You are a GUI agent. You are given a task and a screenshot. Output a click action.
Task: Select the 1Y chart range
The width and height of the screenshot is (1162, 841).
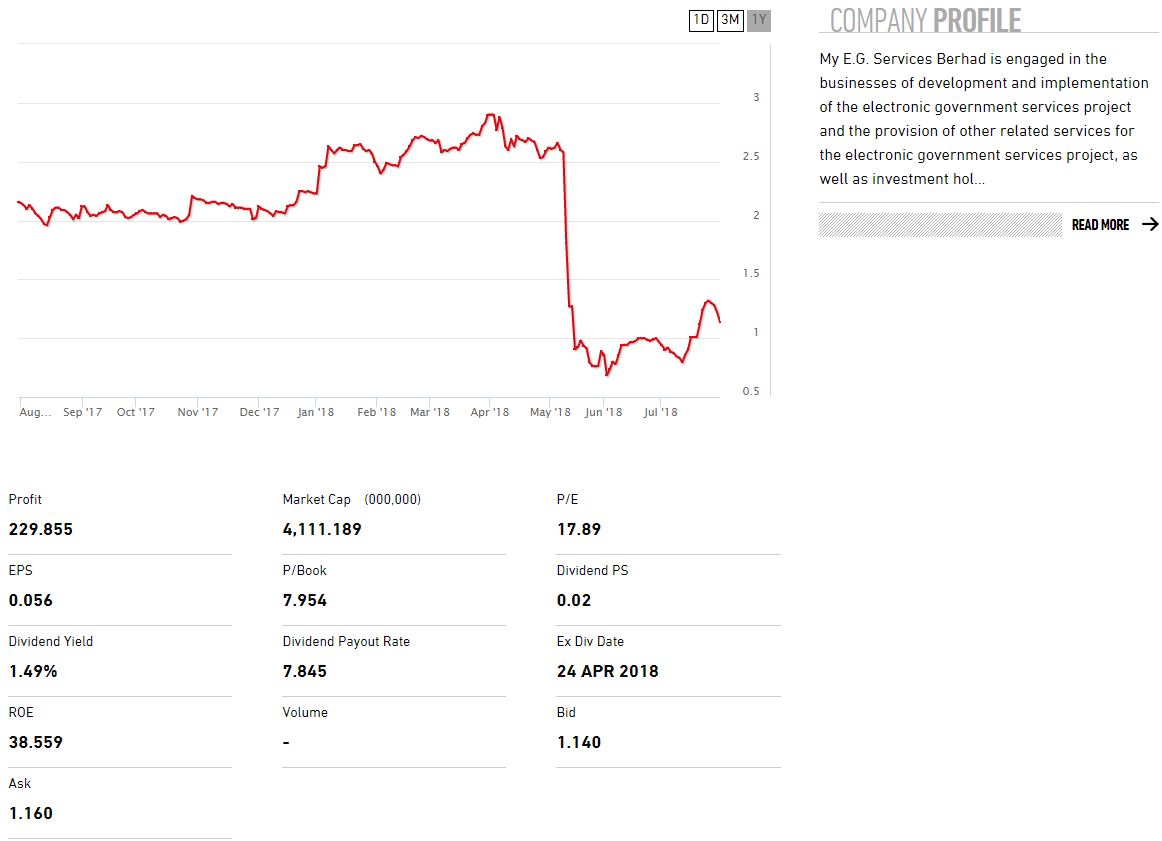(x=759, y=20)
